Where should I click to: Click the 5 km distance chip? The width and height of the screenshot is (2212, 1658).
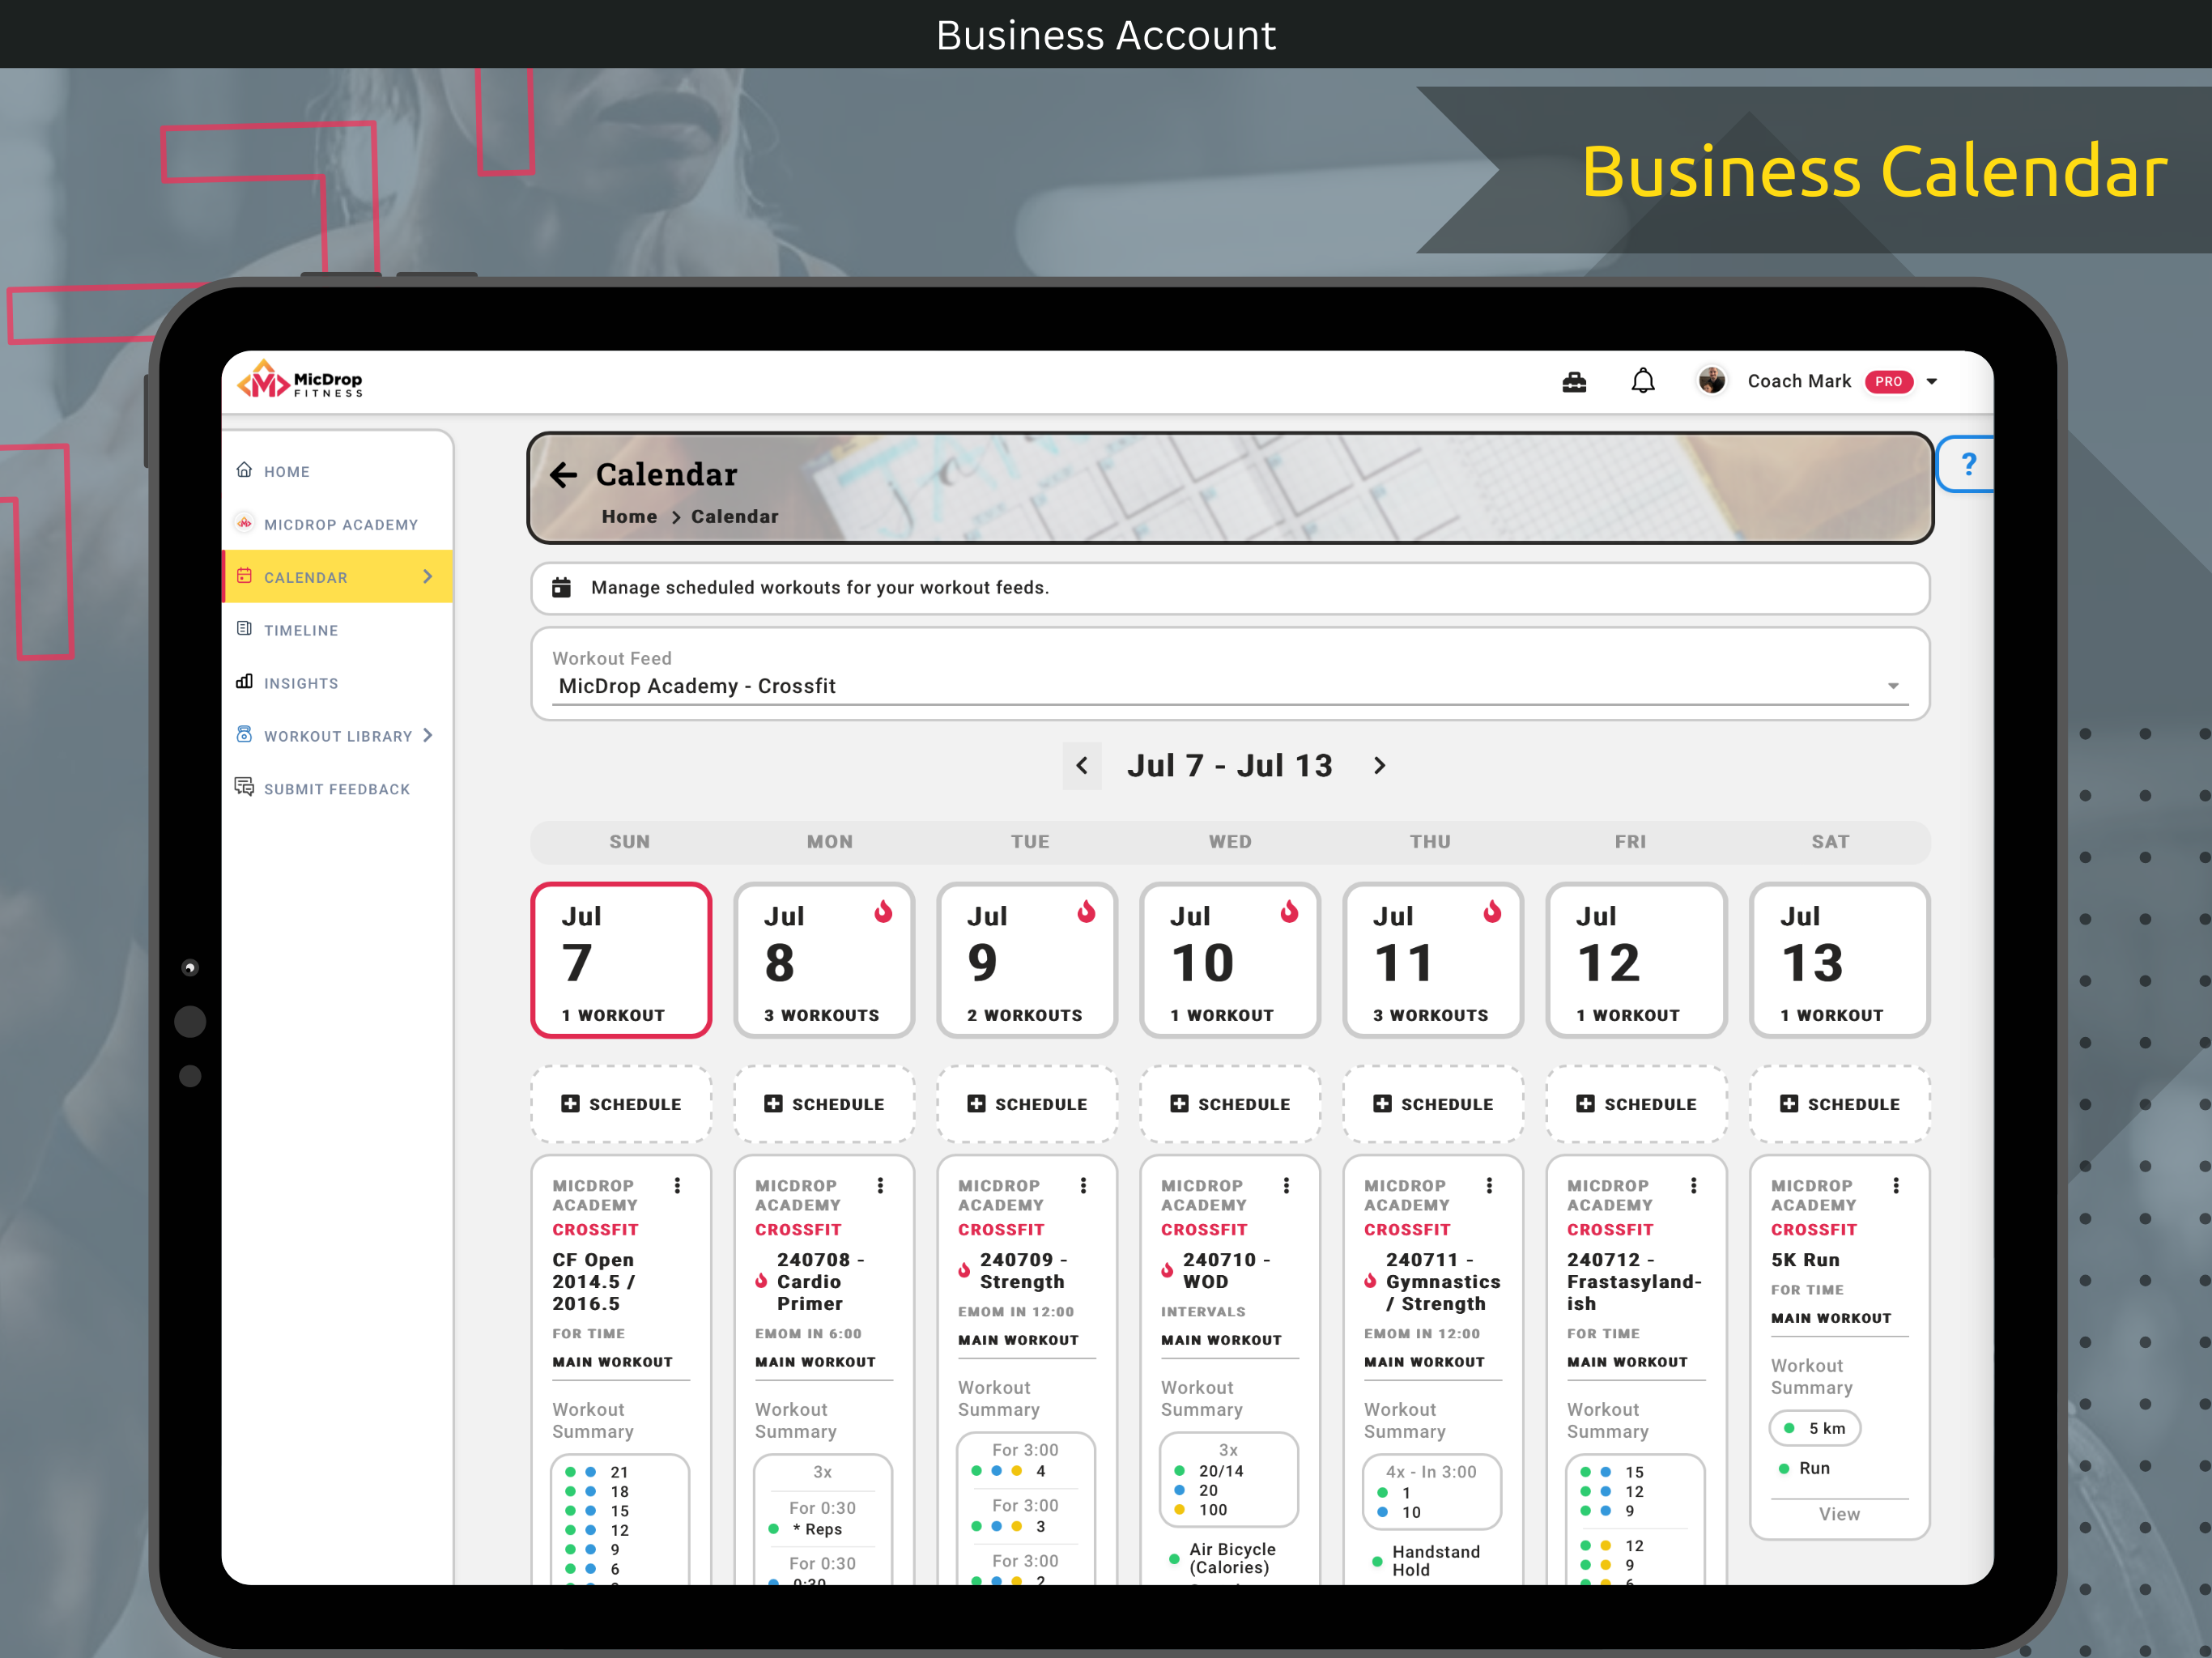point(1815,1428)
